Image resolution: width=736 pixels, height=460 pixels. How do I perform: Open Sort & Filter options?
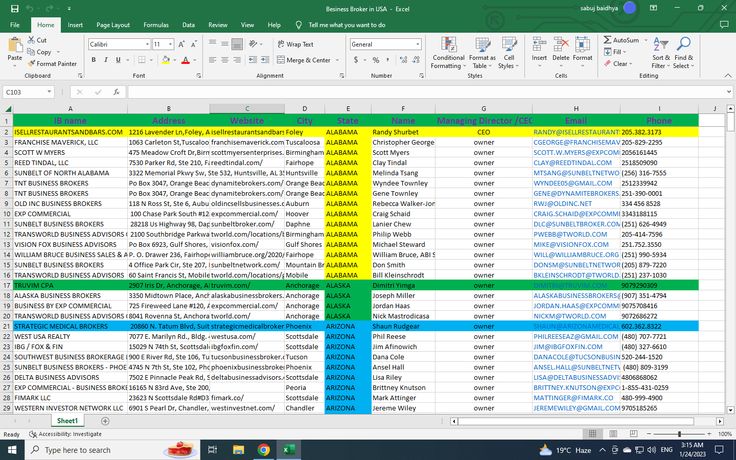point(661,53)
